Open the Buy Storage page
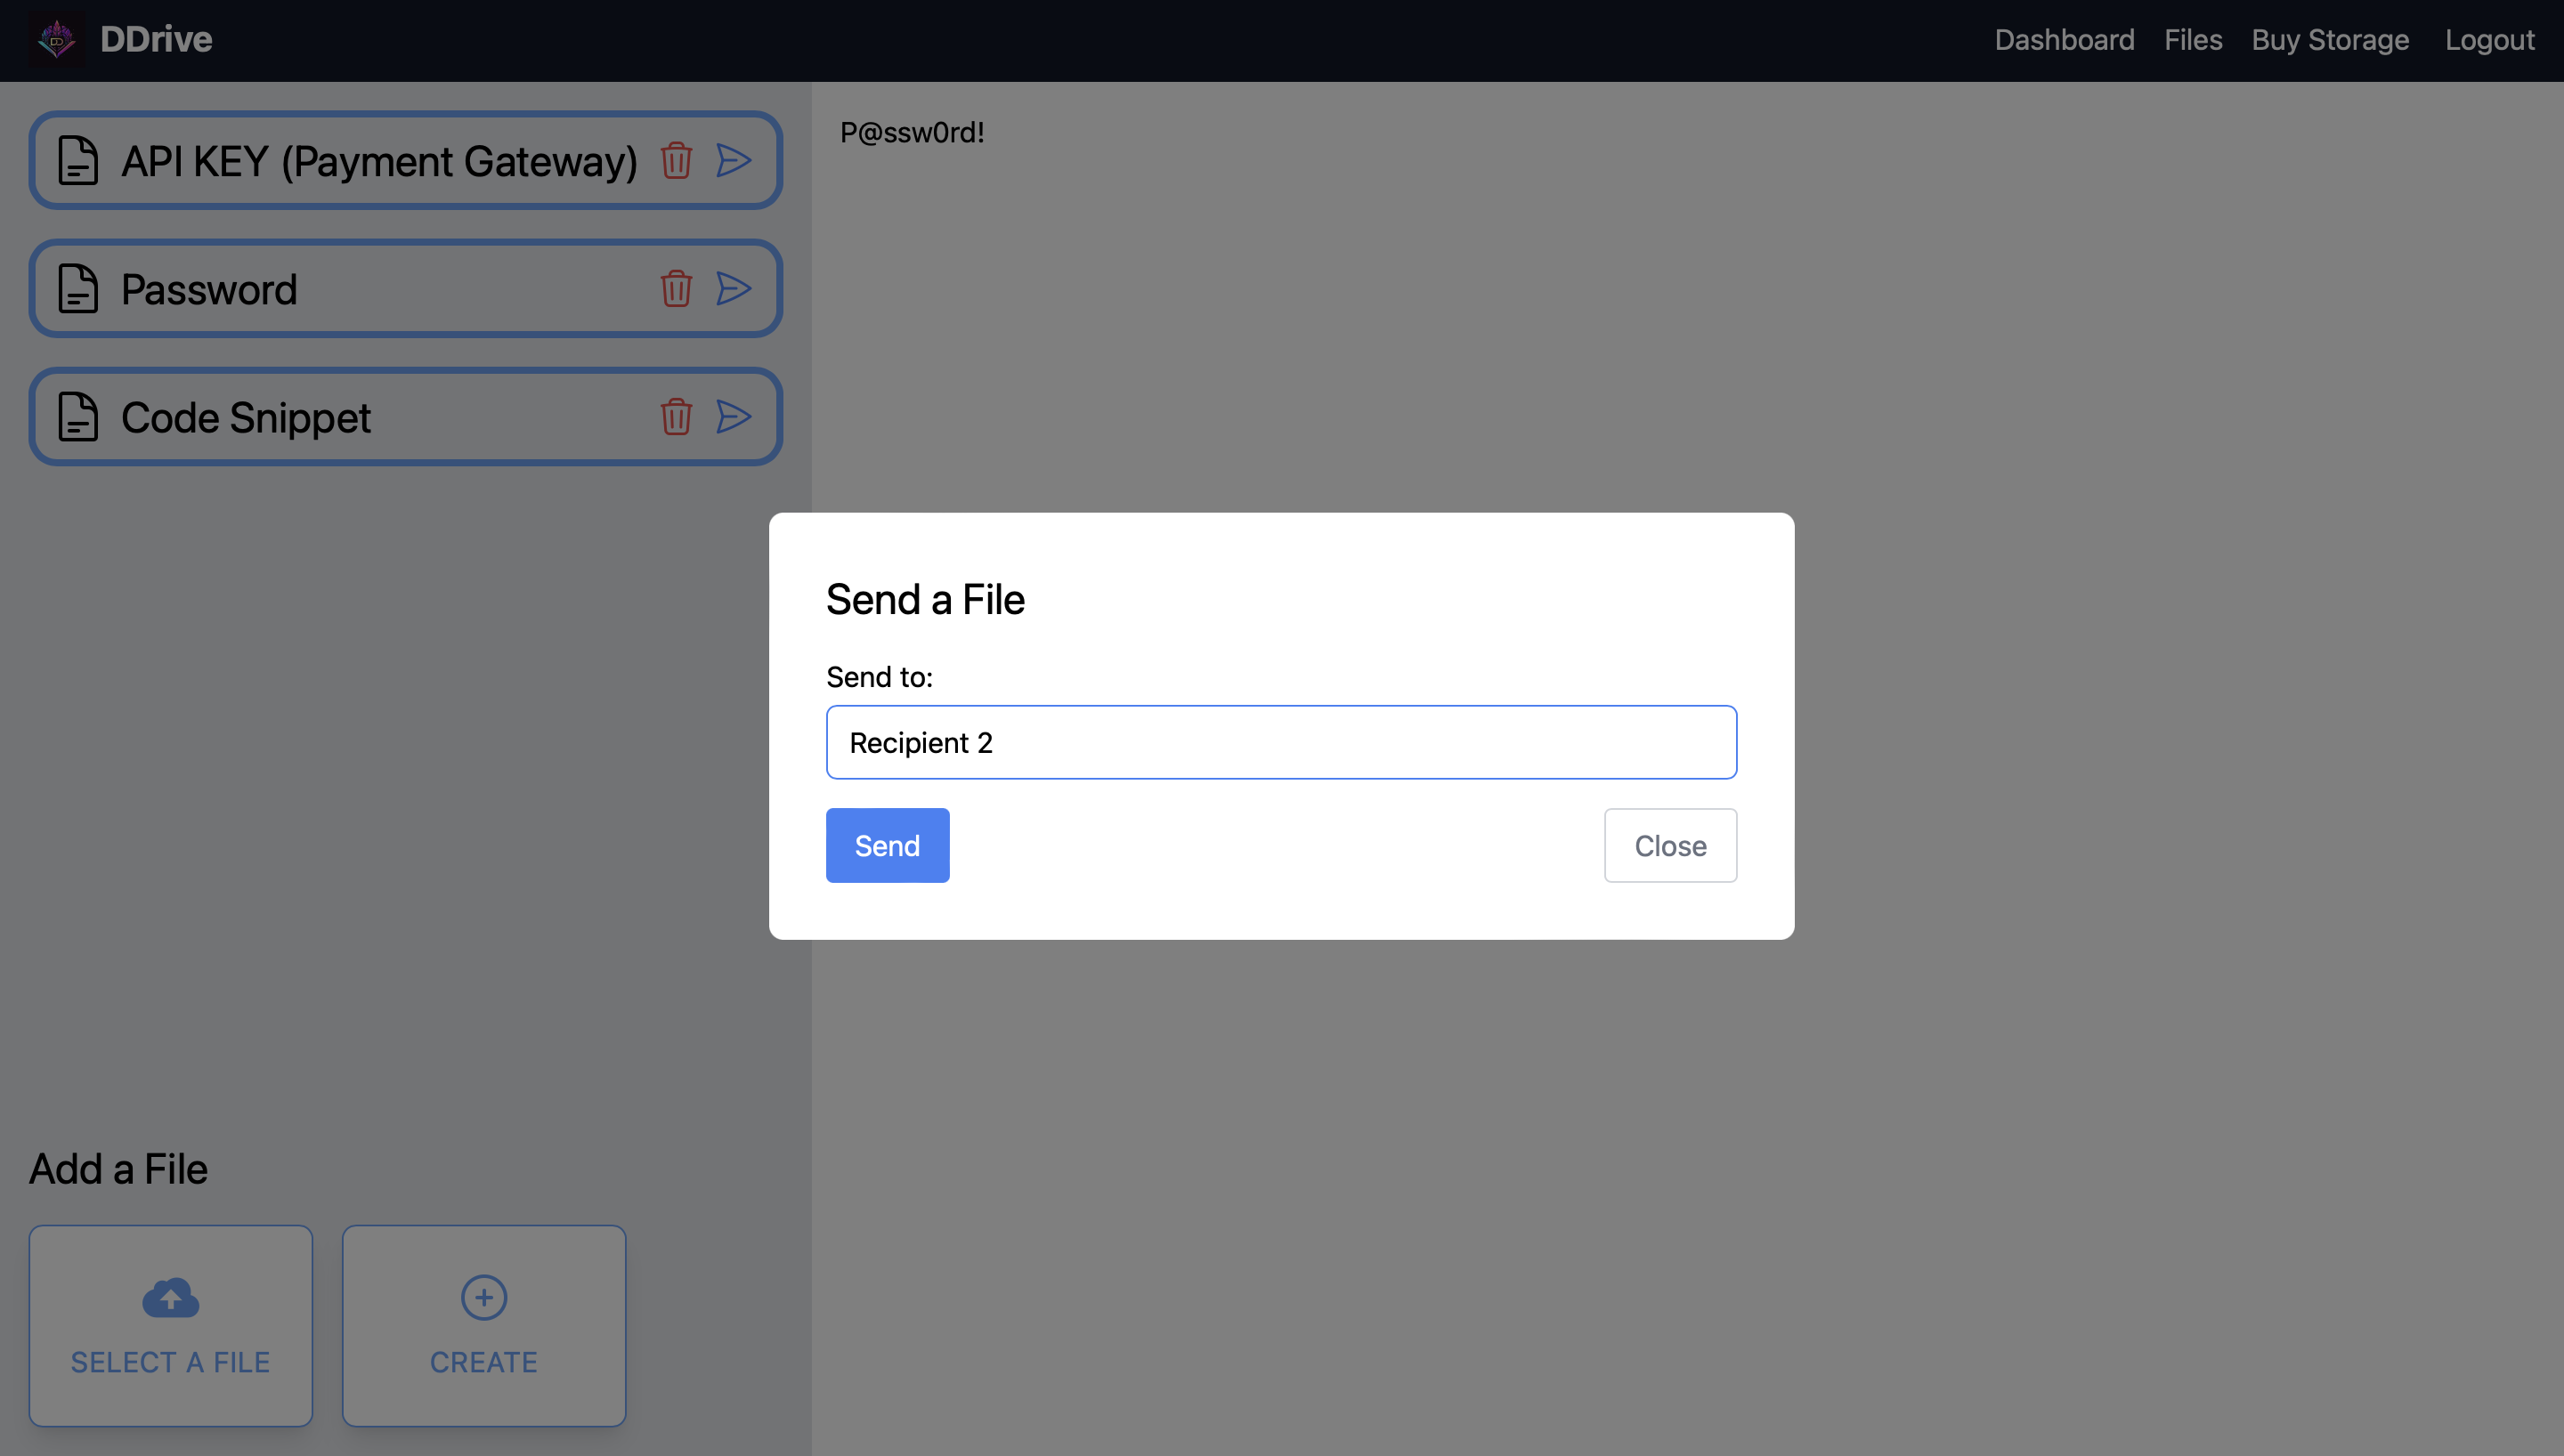This screenshot has width=2564, height=1456. (2330, 40)
